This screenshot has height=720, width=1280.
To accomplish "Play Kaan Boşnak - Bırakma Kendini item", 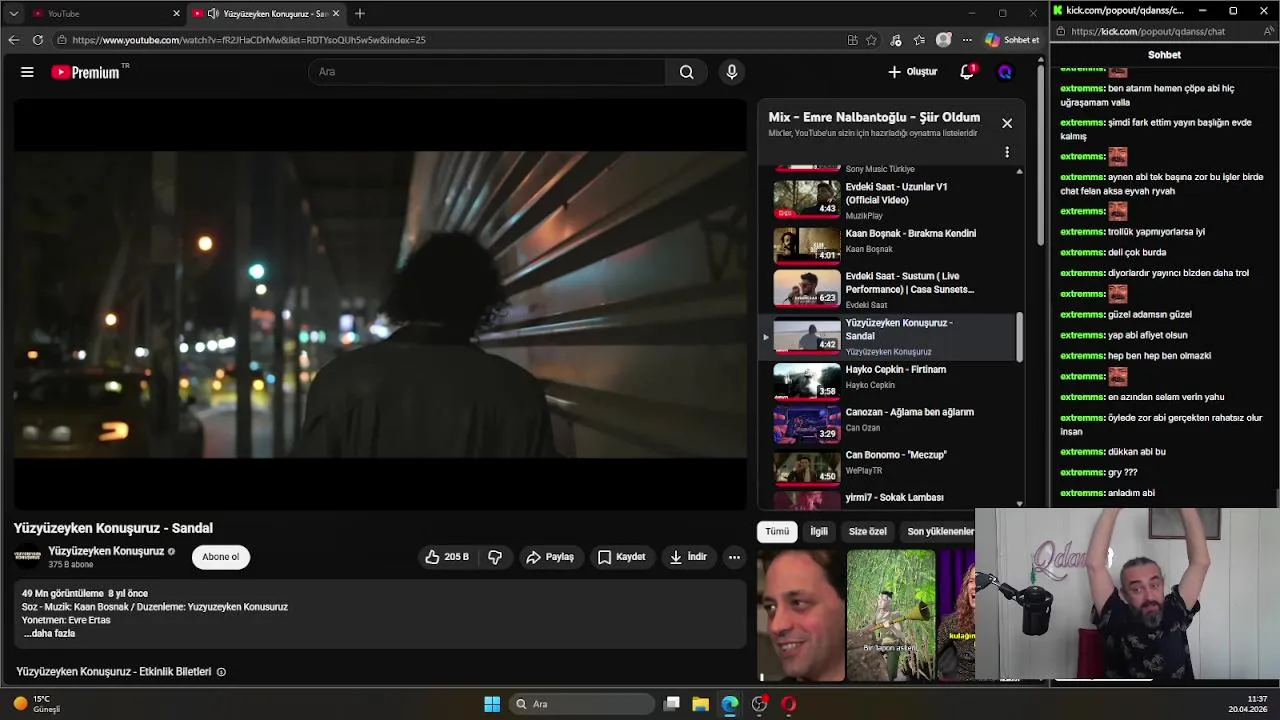I will 888,245.
